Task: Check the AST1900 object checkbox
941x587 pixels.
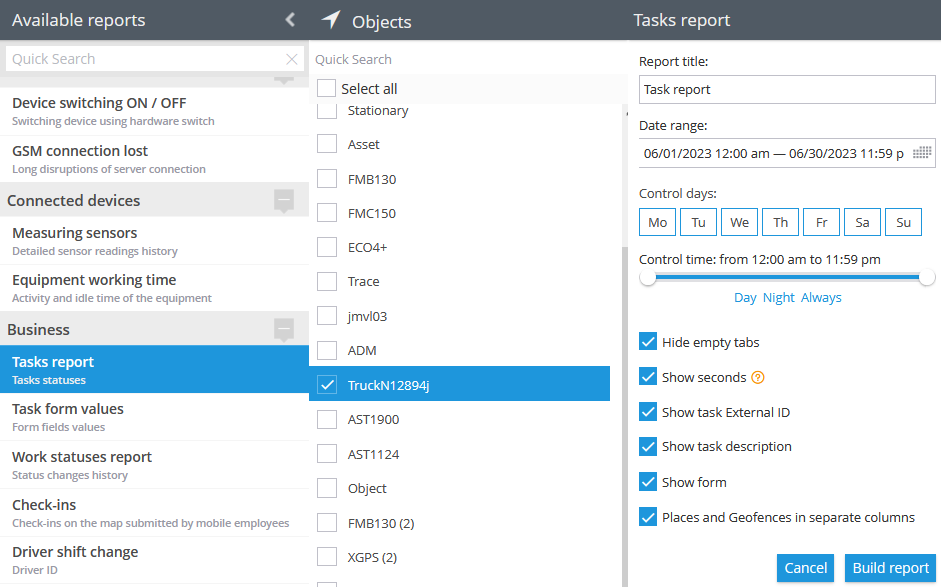Action: (x=326, y=420)
